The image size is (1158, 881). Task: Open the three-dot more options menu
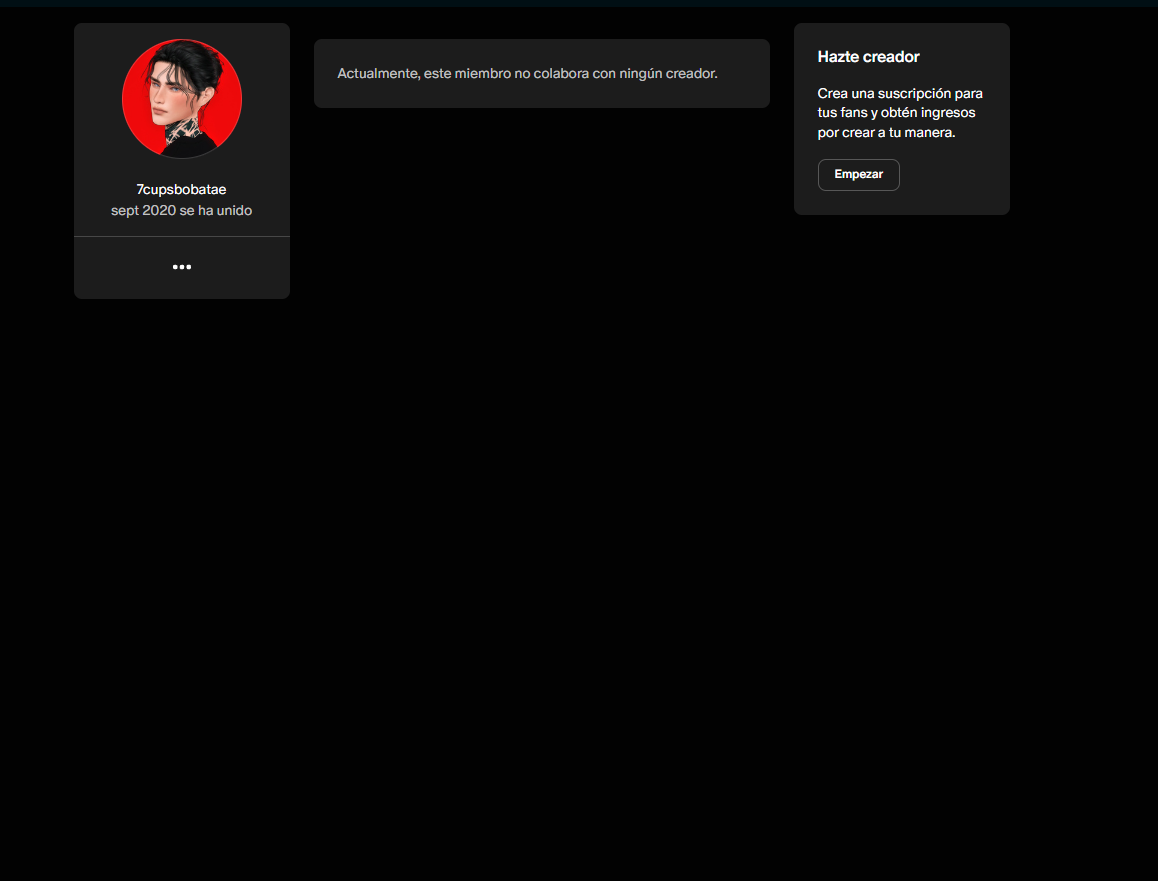tap(182, 267)
